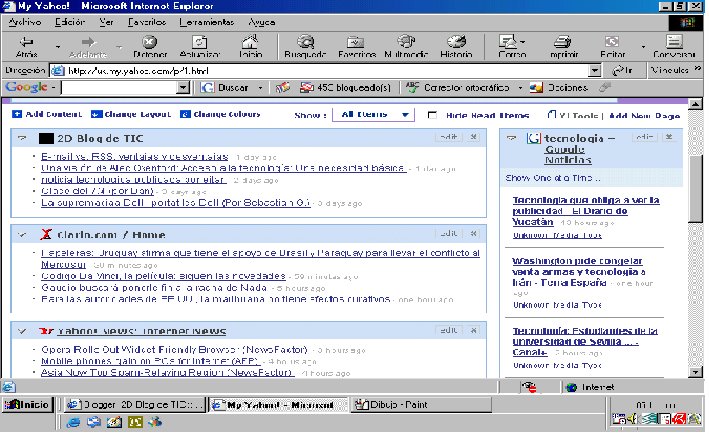Click the Ir go button
Viewport: 709px width, 434px height.
tap(622, 71)
